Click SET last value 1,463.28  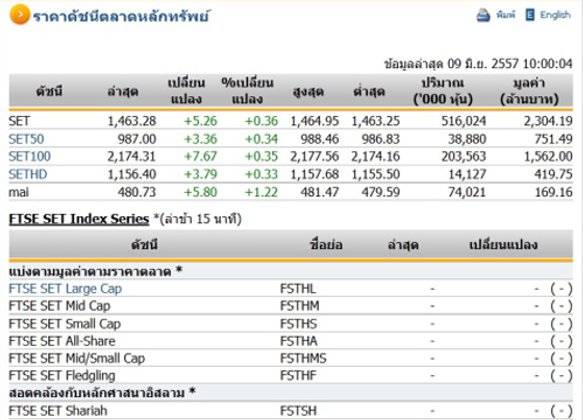[132, 121]
